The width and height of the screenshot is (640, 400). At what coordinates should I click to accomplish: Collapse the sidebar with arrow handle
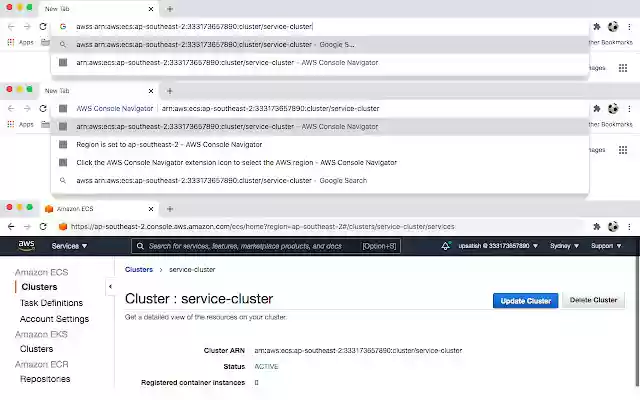(110, 287)
